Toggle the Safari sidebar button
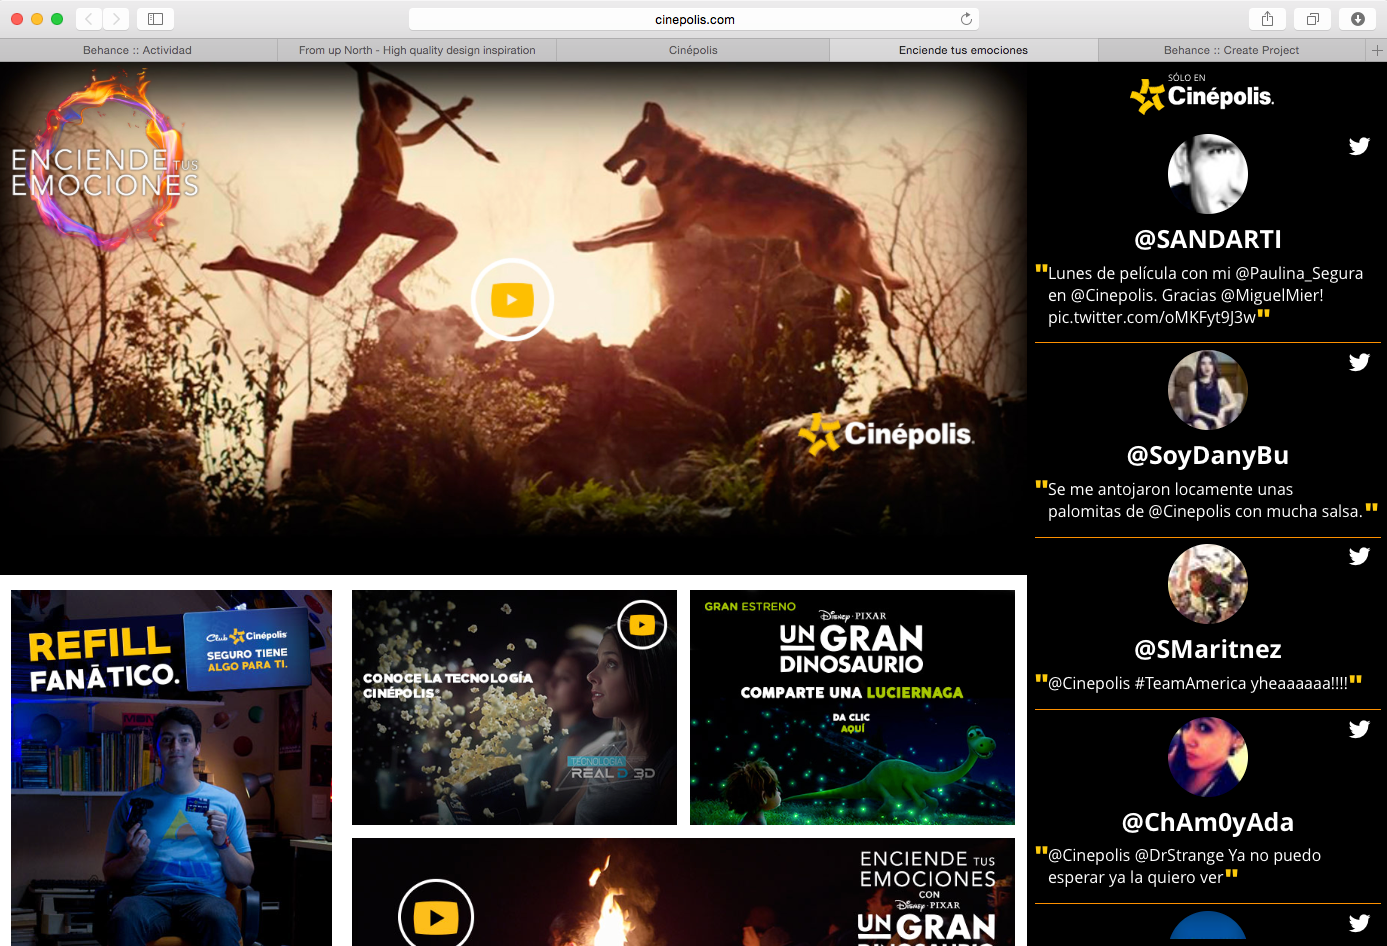 click(x=155, y=18)
